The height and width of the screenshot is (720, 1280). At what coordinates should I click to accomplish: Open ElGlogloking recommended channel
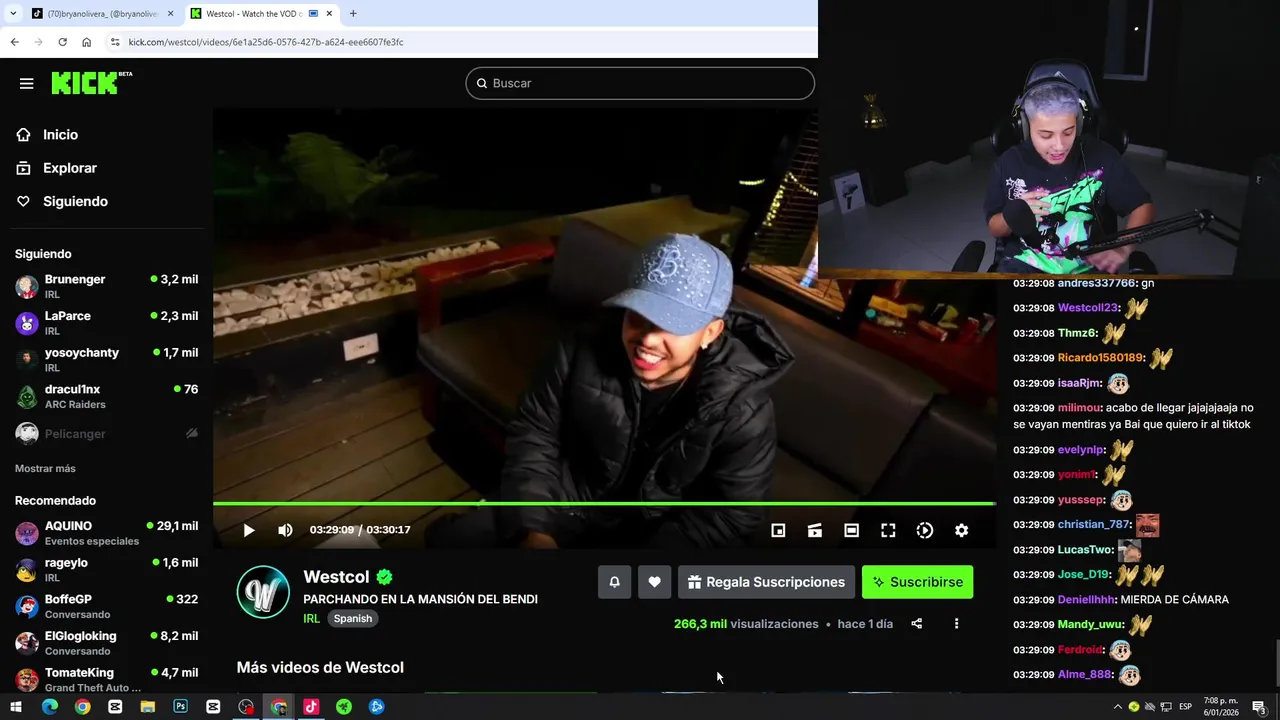[106, 643]
